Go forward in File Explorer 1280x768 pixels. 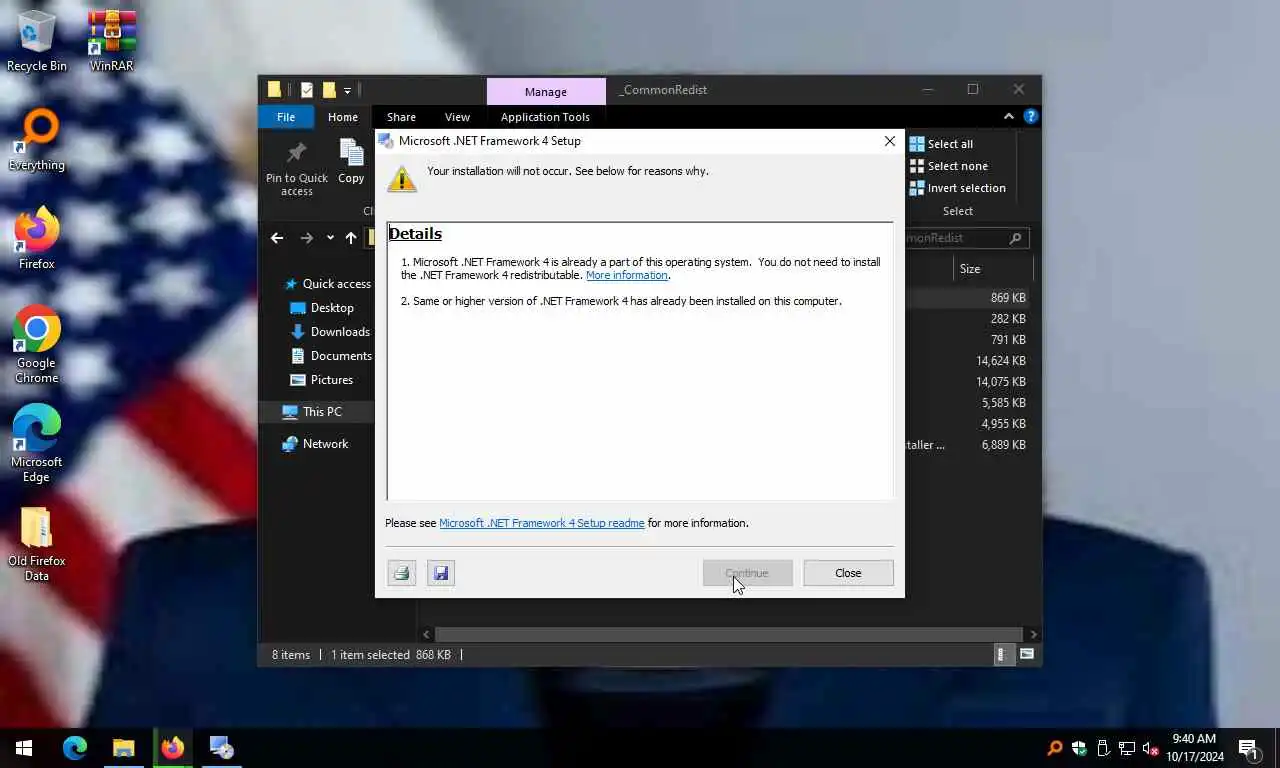pyautogui.click(x=307, y=238)
